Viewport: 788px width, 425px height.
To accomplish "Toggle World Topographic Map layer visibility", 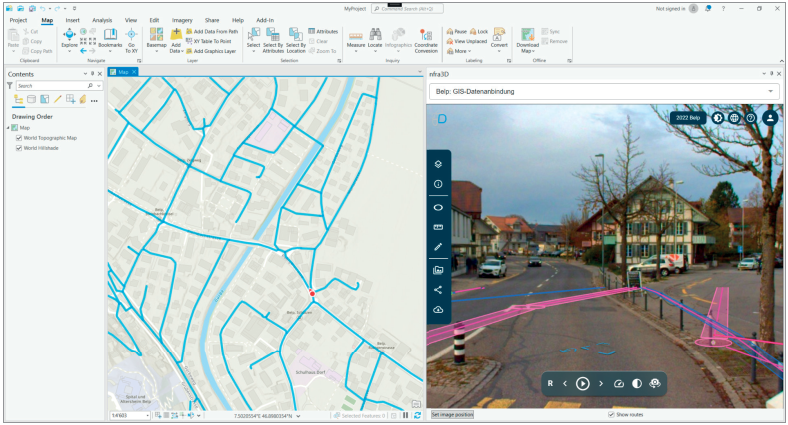I will 19,138.
